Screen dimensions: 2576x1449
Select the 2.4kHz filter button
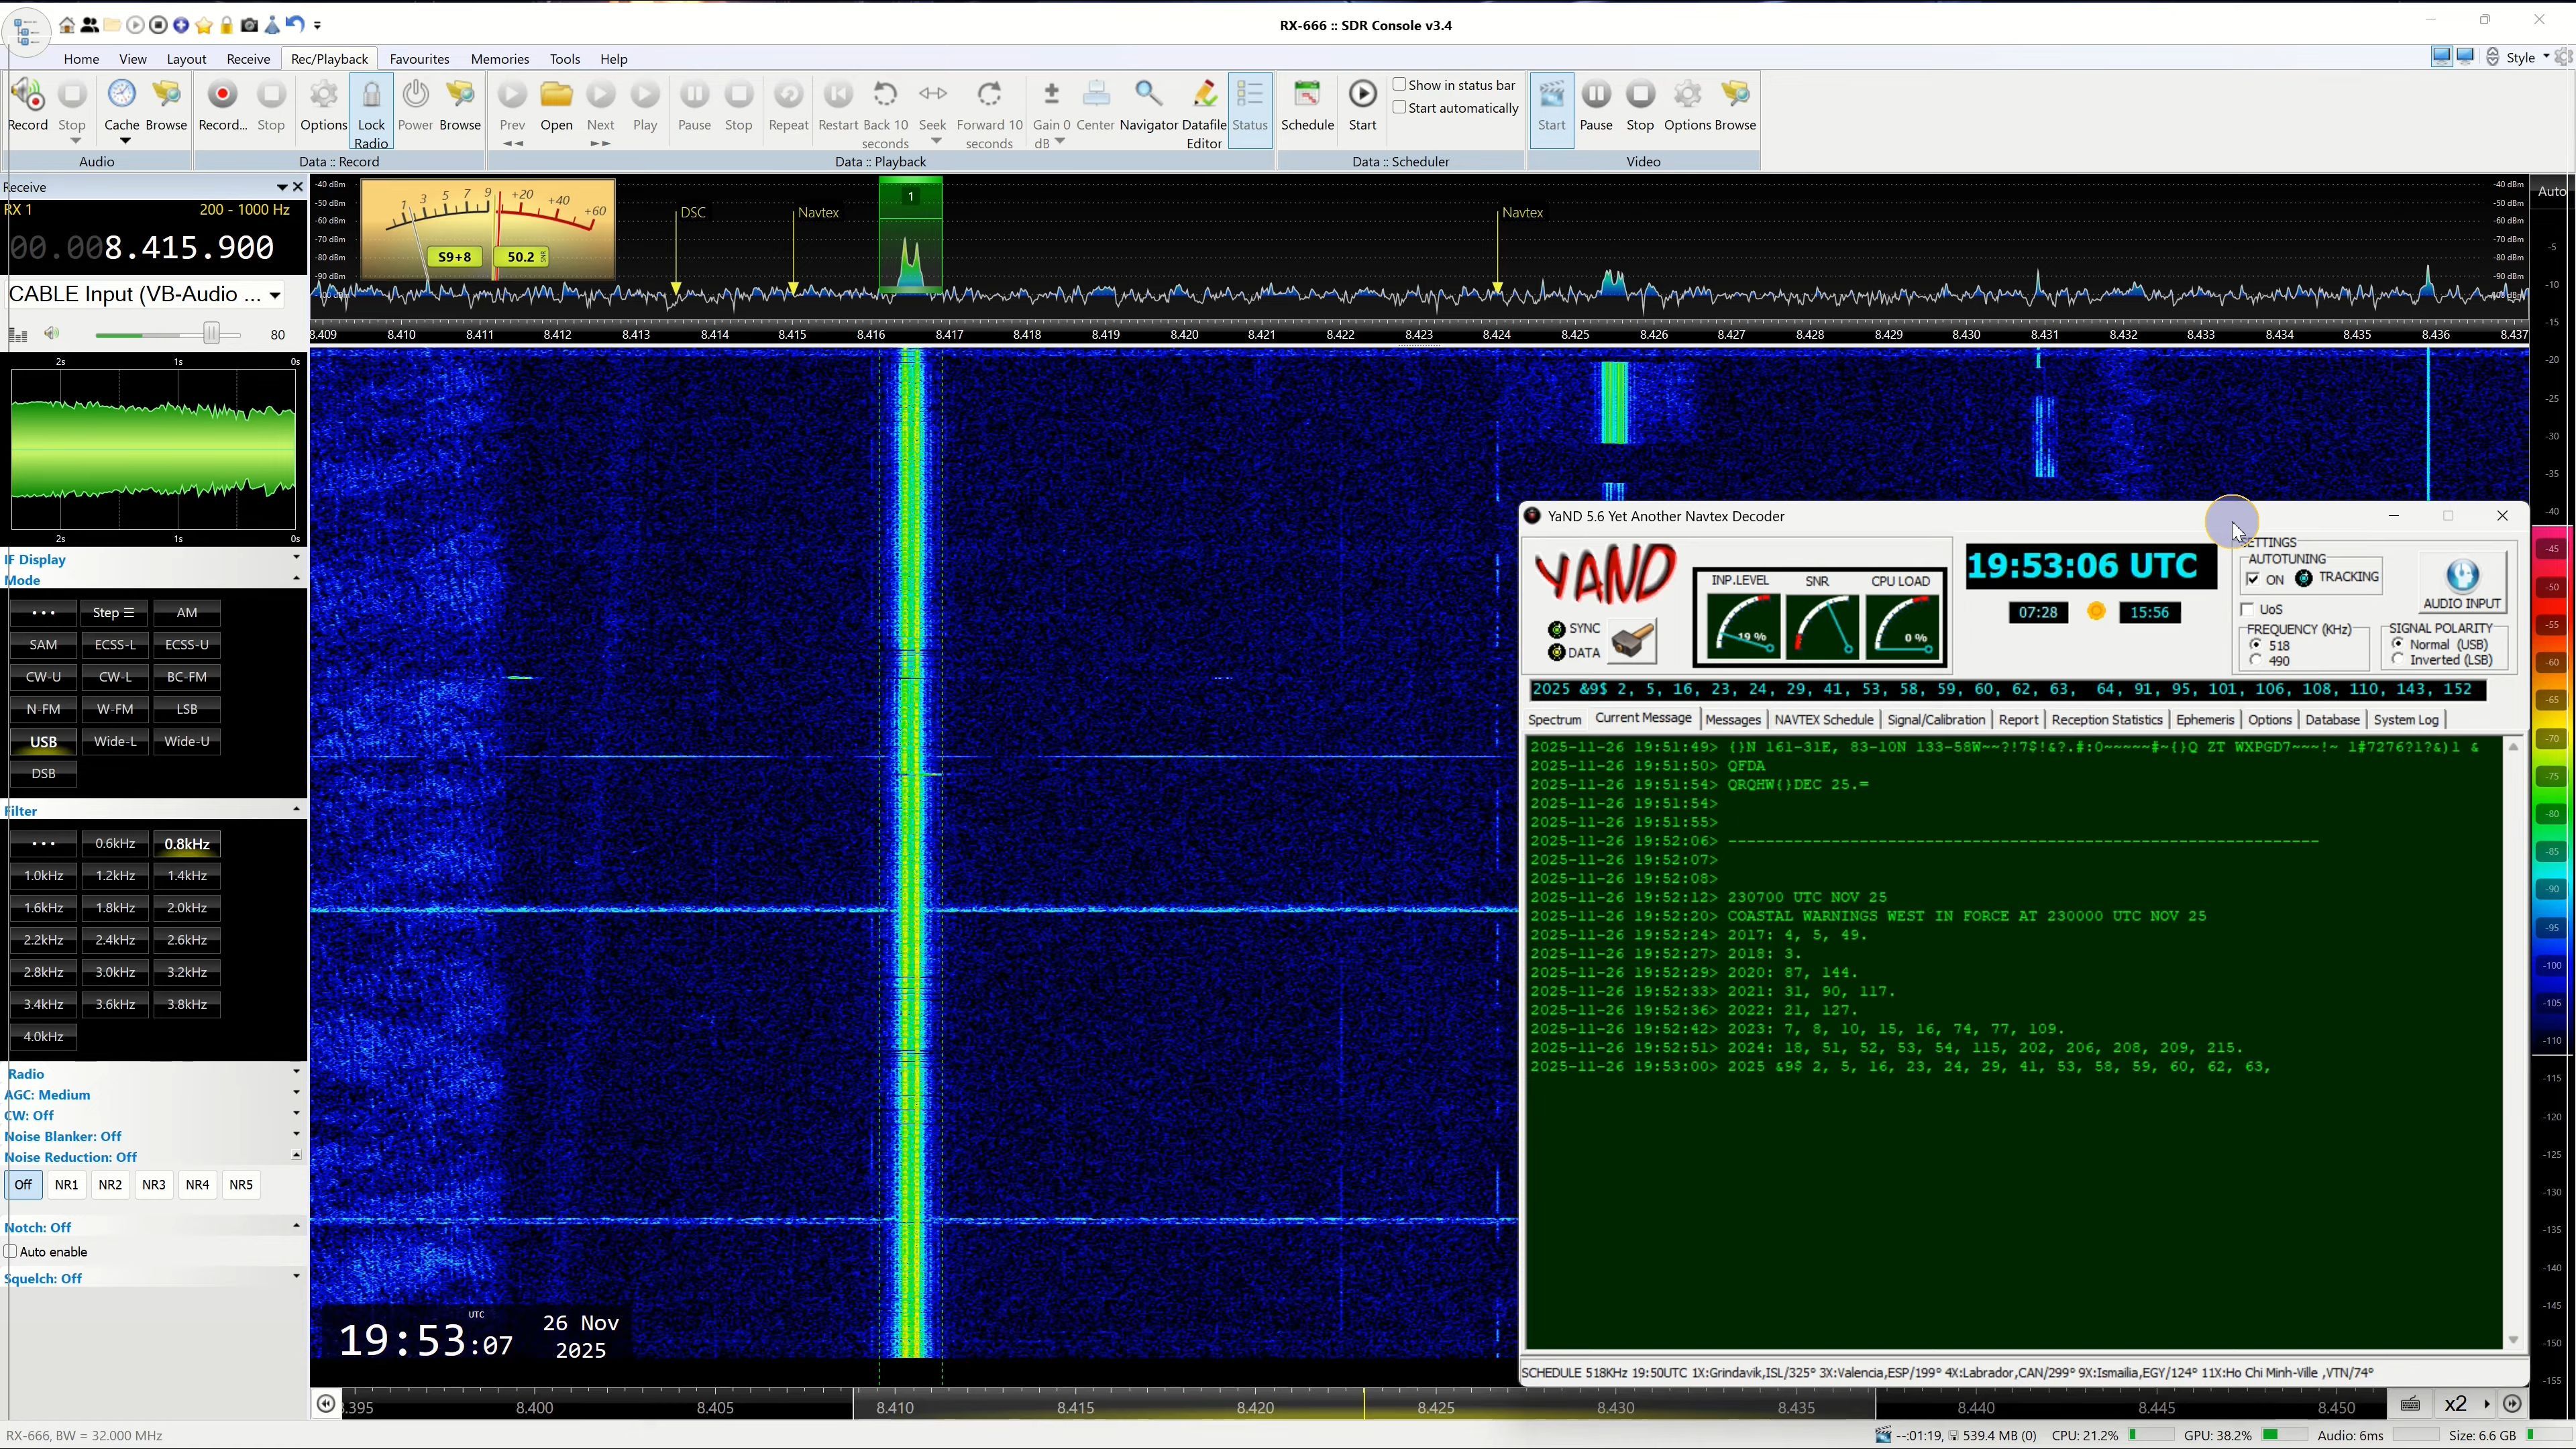click(115, 940)
